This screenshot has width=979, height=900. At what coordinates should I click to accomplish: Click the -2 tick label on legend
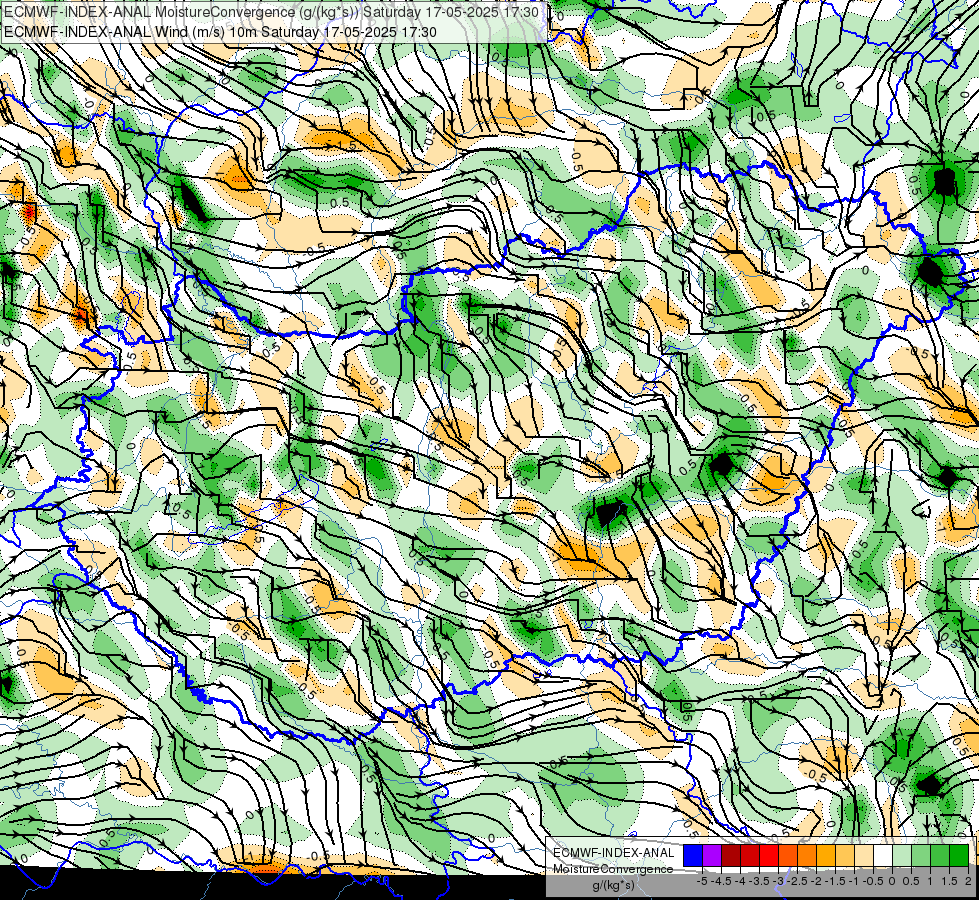[816, 881]
